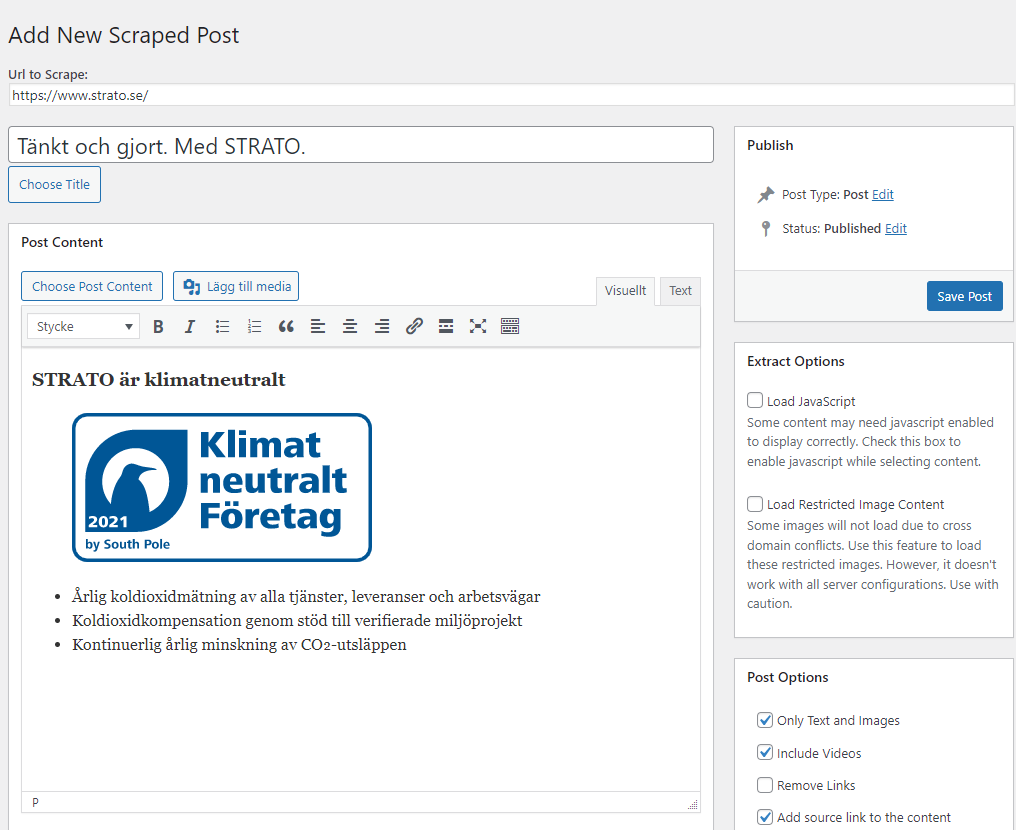Screen dimensions: 1016x830
Task: Align text left
Action: [x=318, y=327]
